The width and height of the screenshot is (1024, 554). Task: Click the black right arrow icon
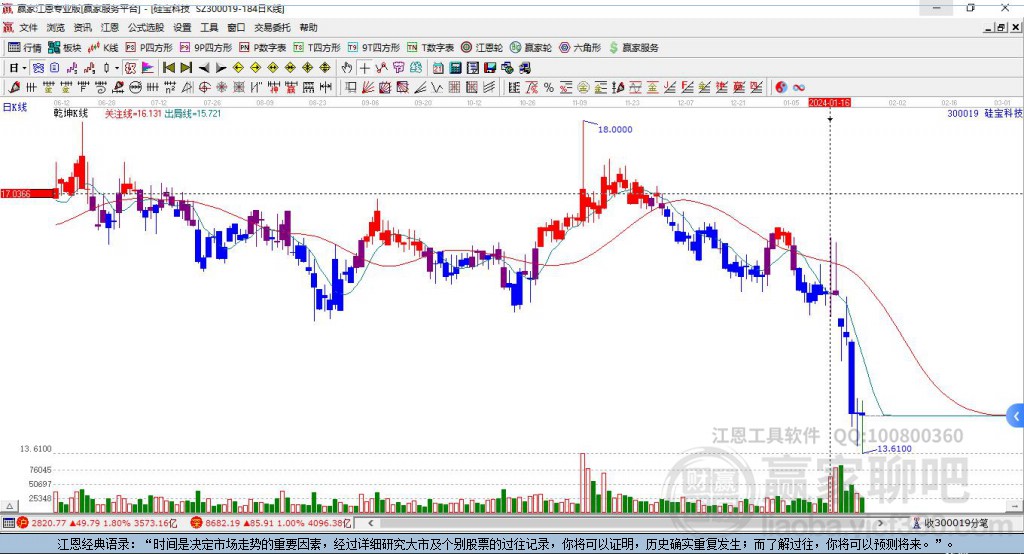[x=221, y=68]
